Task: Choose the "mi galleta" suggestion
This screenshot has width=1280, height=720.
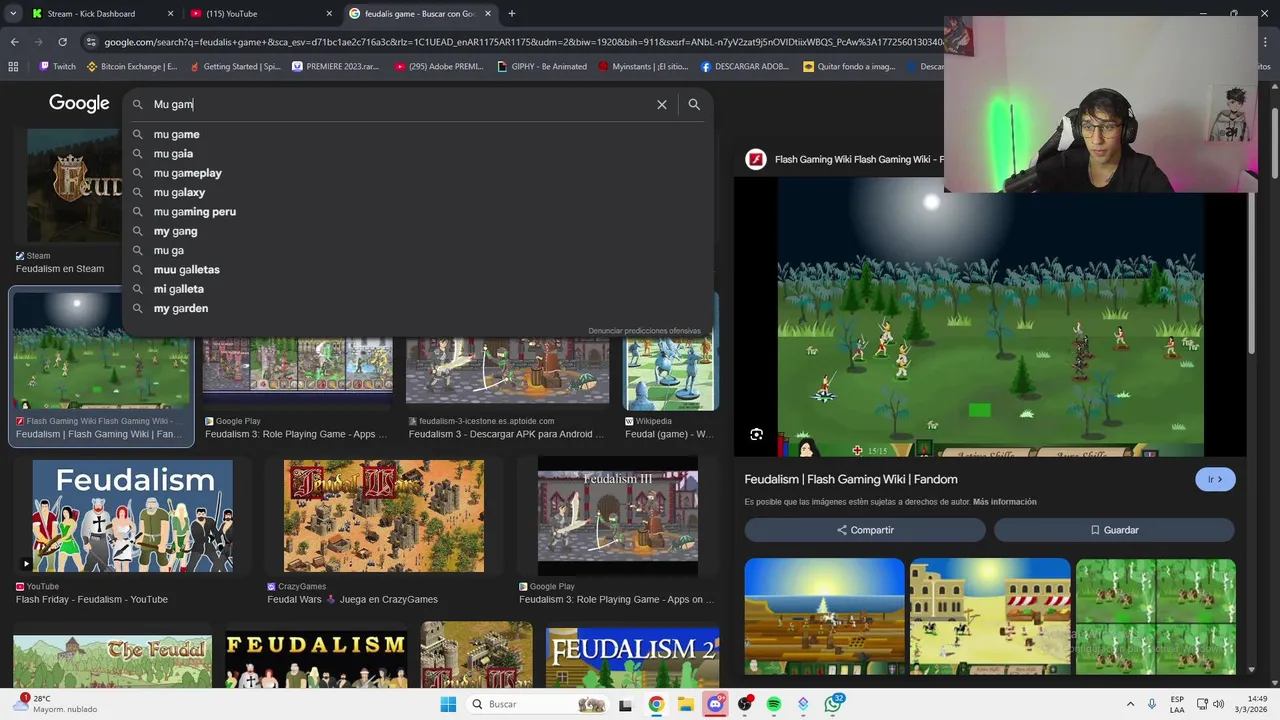Action: (418, 289)
